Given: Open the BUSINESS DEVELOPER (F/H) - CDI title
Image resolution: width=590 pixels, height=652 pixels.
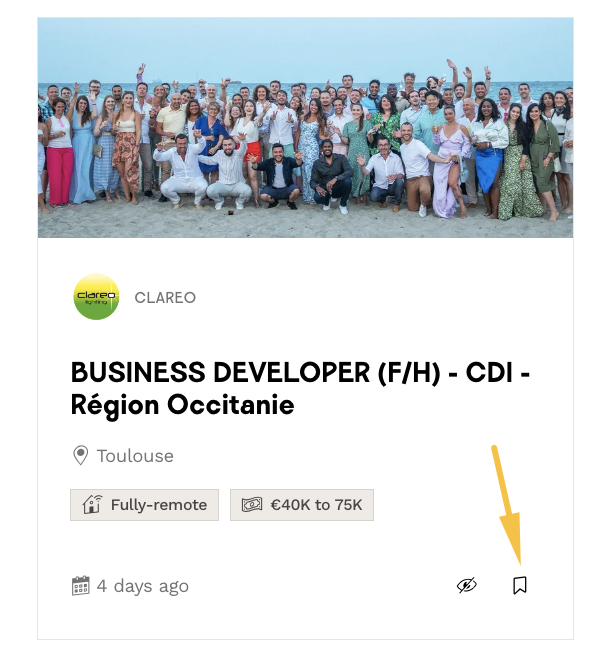Looking at the screenshot, I should click(x=300, y=372).
